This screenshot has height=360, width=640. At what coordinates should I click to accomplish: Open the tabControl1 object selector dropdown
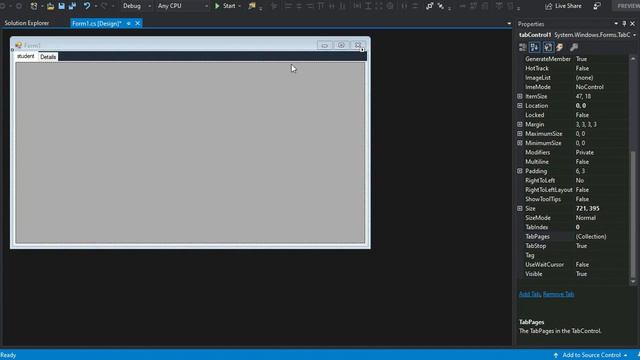[x=635, y=35]
